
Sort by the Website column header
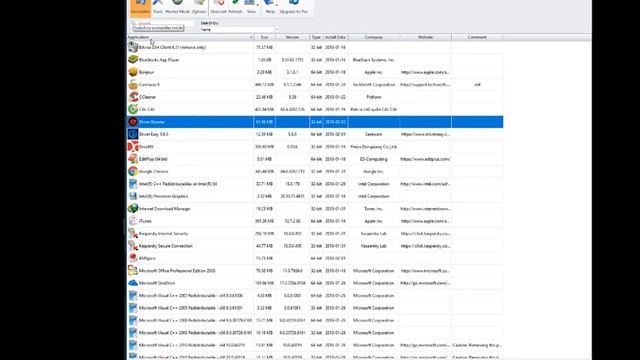pos(425,37)
